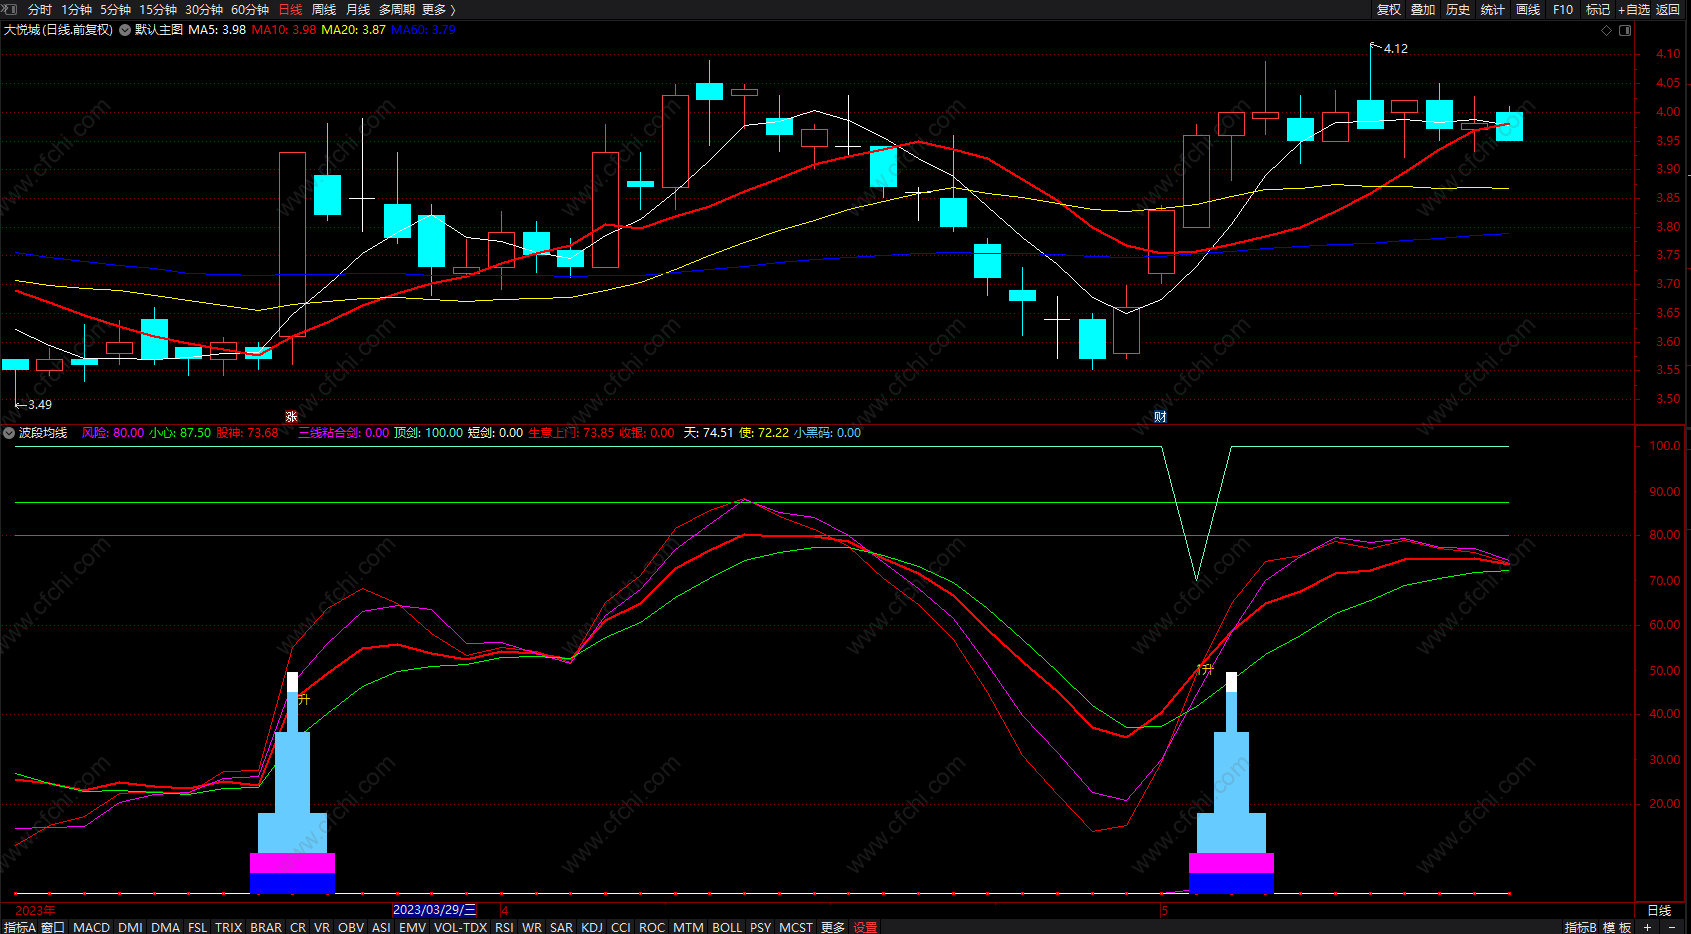Select the 指标B indicator group
Screen dimensions: 1691x934
click(1581, 927)
